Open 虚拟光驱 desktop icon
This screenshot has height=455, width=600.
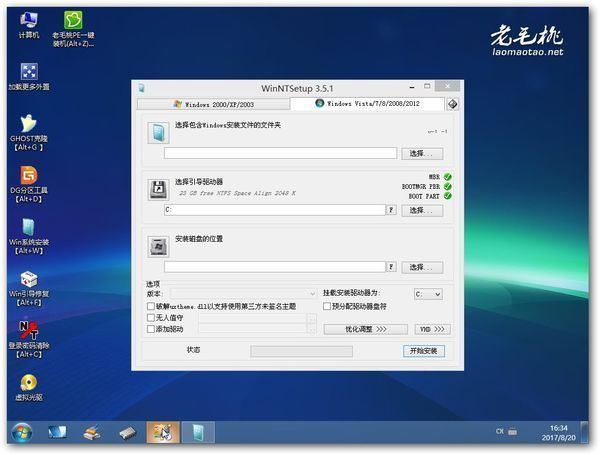tap(29, 387)
